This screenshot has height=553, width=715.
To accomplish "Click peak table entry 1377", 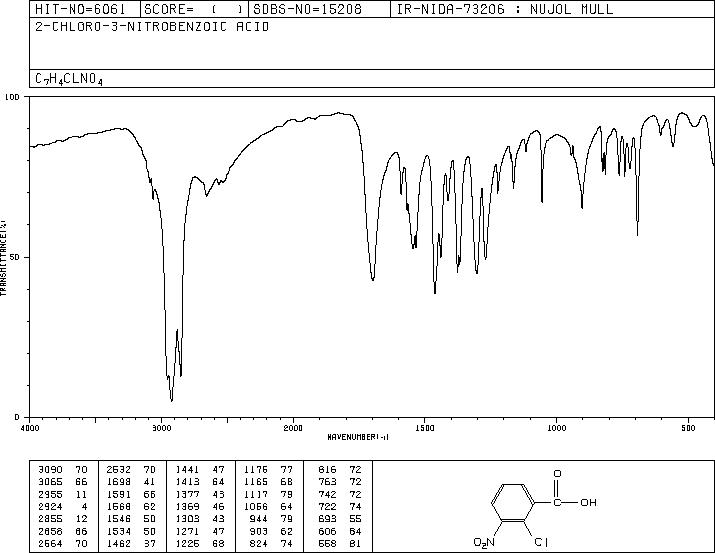I will (187, 495).
